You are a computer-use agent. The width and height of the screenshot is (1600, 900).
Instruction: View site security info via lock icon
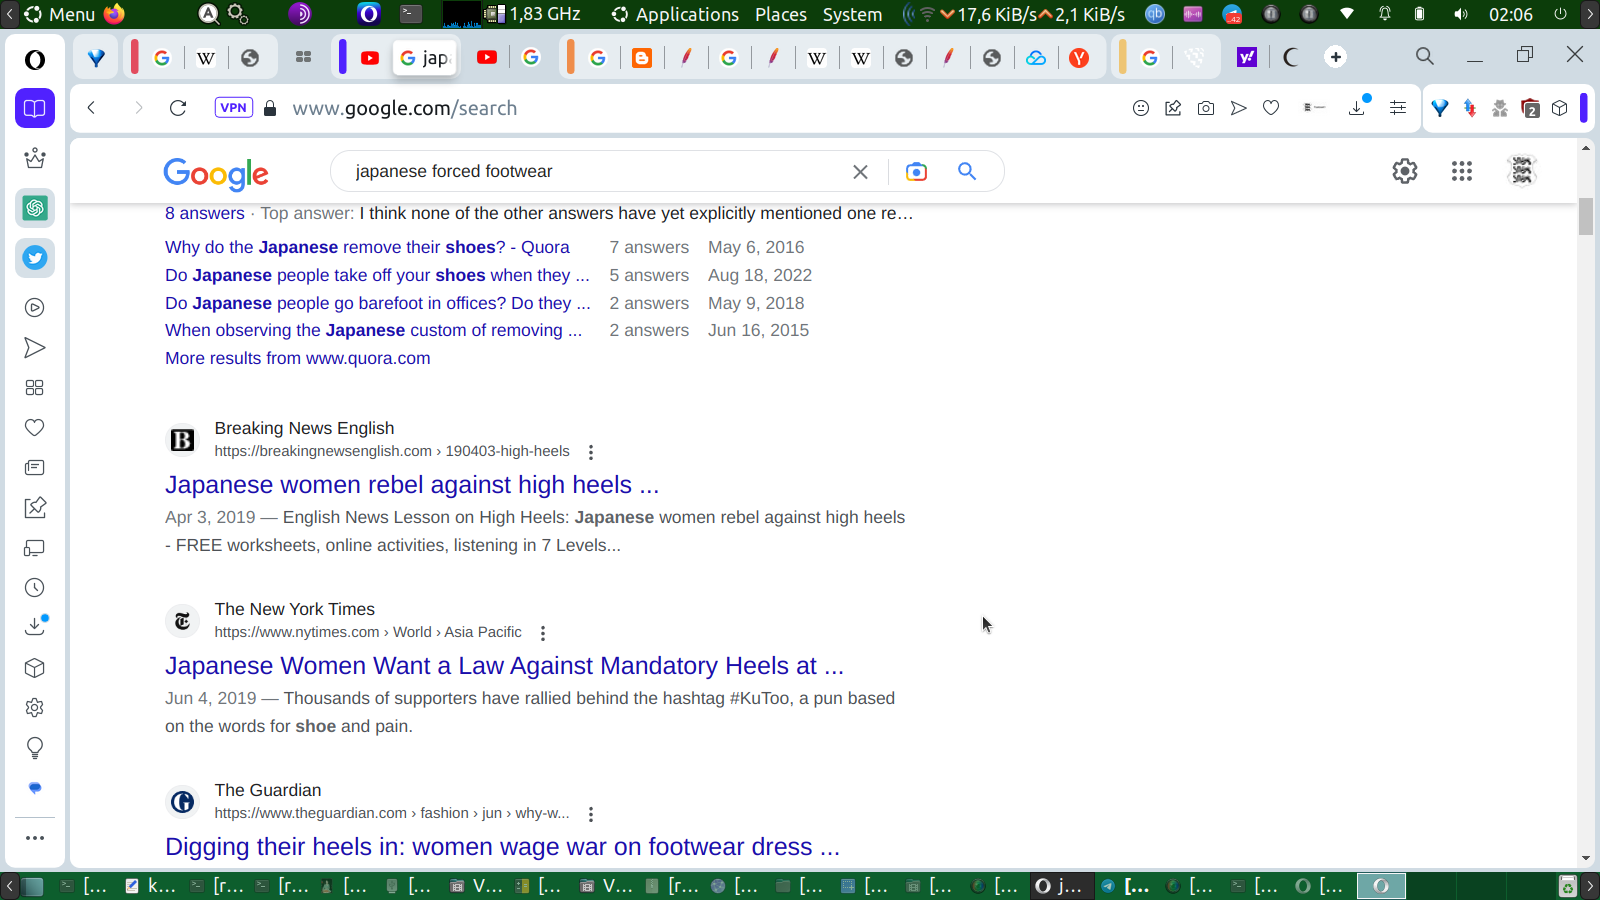coord(270,108)
